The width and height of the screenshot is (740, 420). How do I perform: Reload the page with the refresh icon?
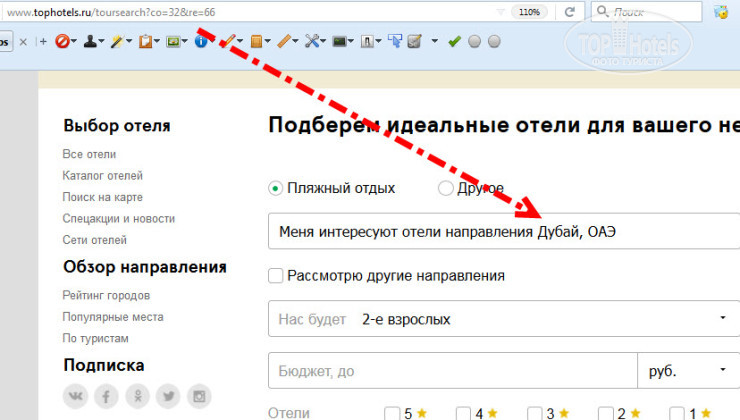[x=570, y=13]
